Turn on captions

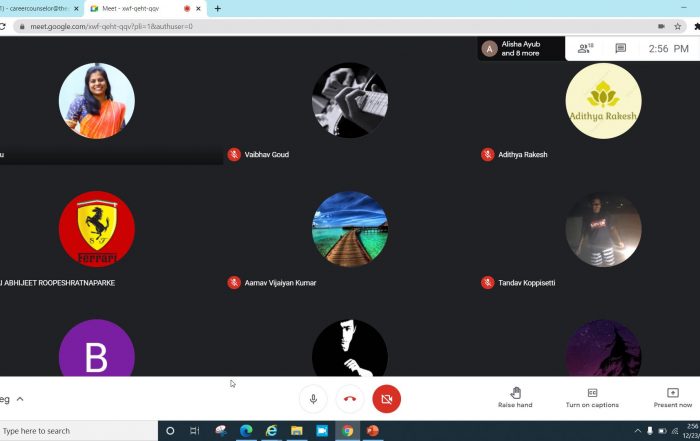[592, 397]
